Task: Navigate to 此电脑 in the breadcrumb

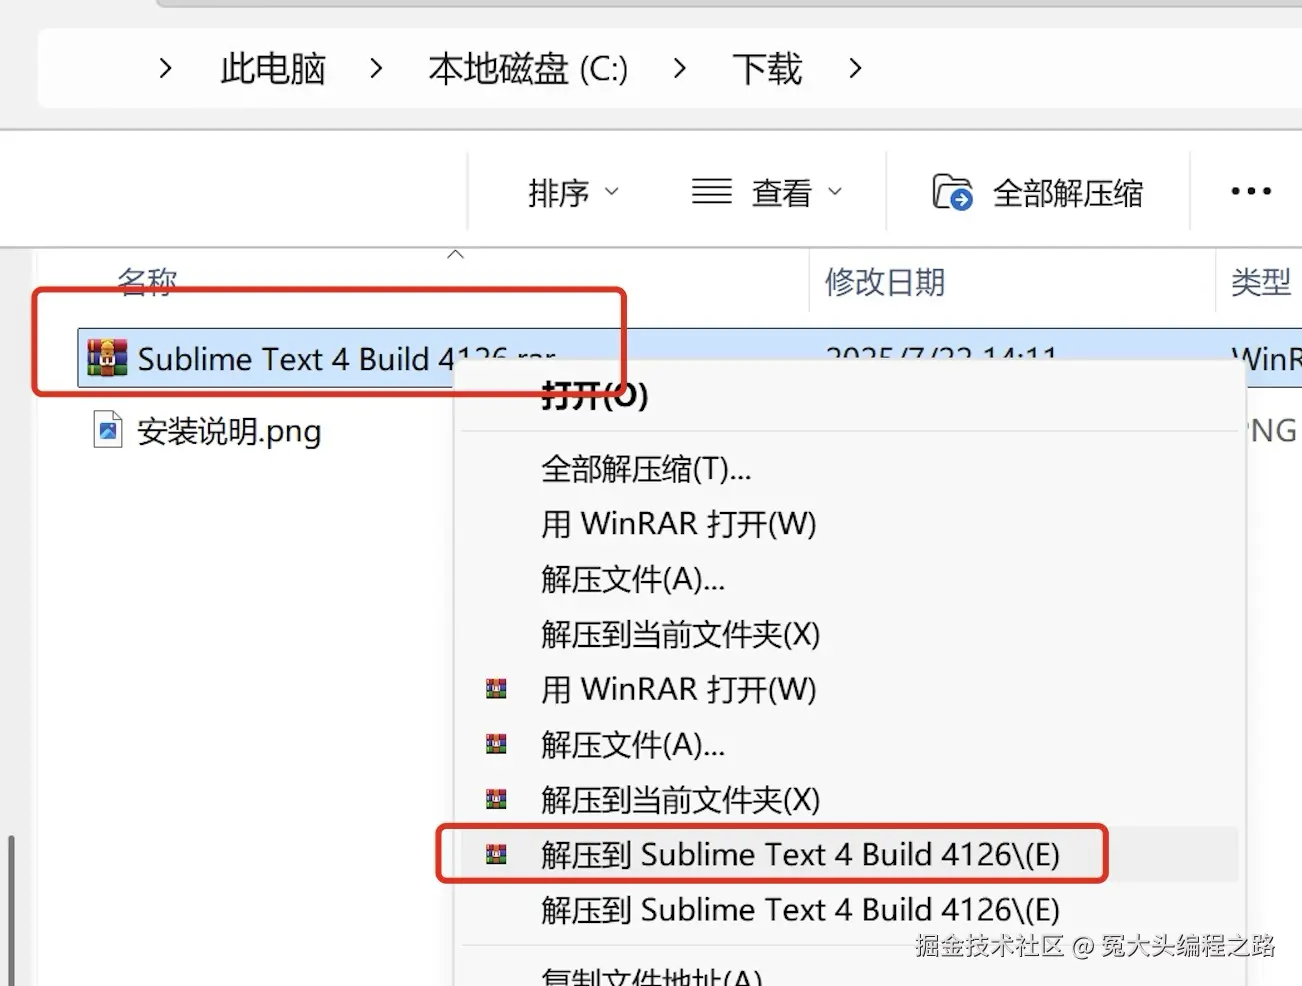Action: click(x=270, y=68)
